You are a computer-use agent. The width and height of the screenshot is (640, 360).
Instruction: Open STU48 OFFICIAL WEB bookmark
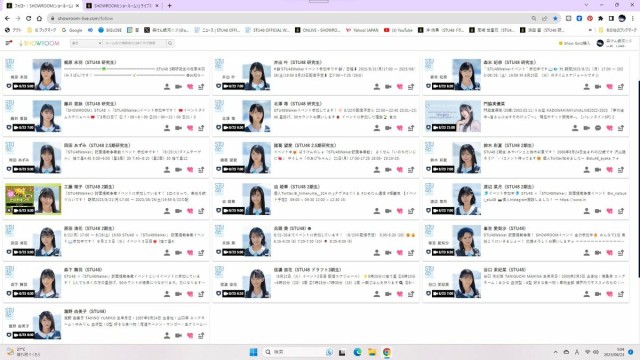click(x=268, y=30)
